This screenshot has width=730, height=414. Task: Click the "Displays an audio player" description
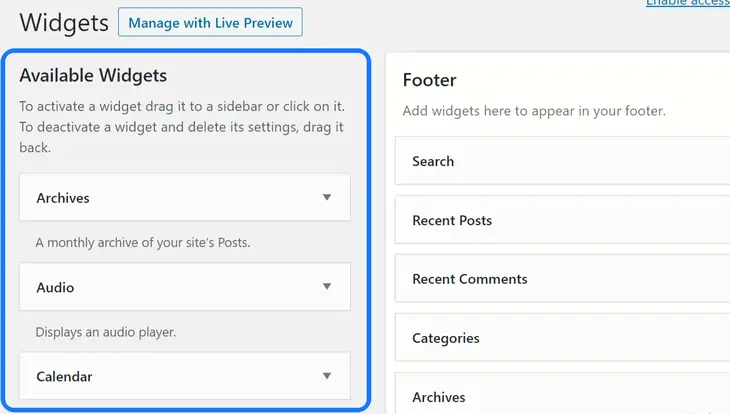tap(106, 332)
